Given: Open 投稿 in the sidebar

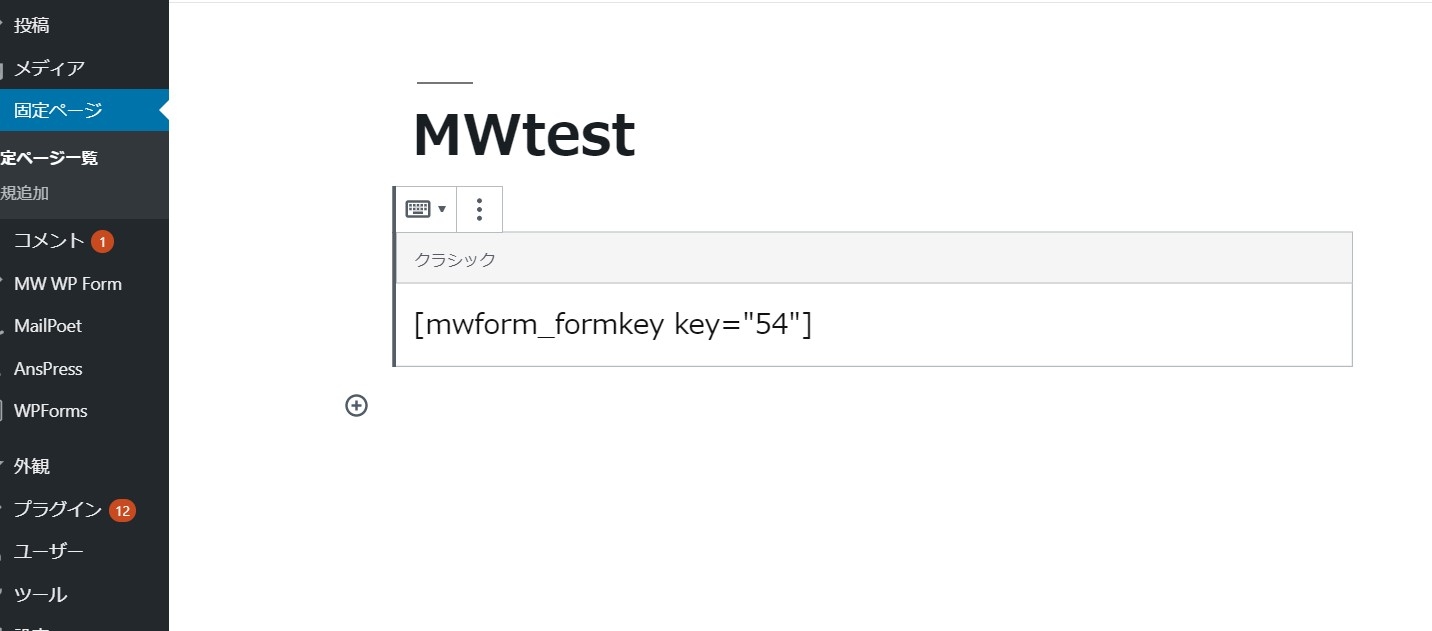Looking at the screenshot, I should pyautogui.click(x=31, y=26).
